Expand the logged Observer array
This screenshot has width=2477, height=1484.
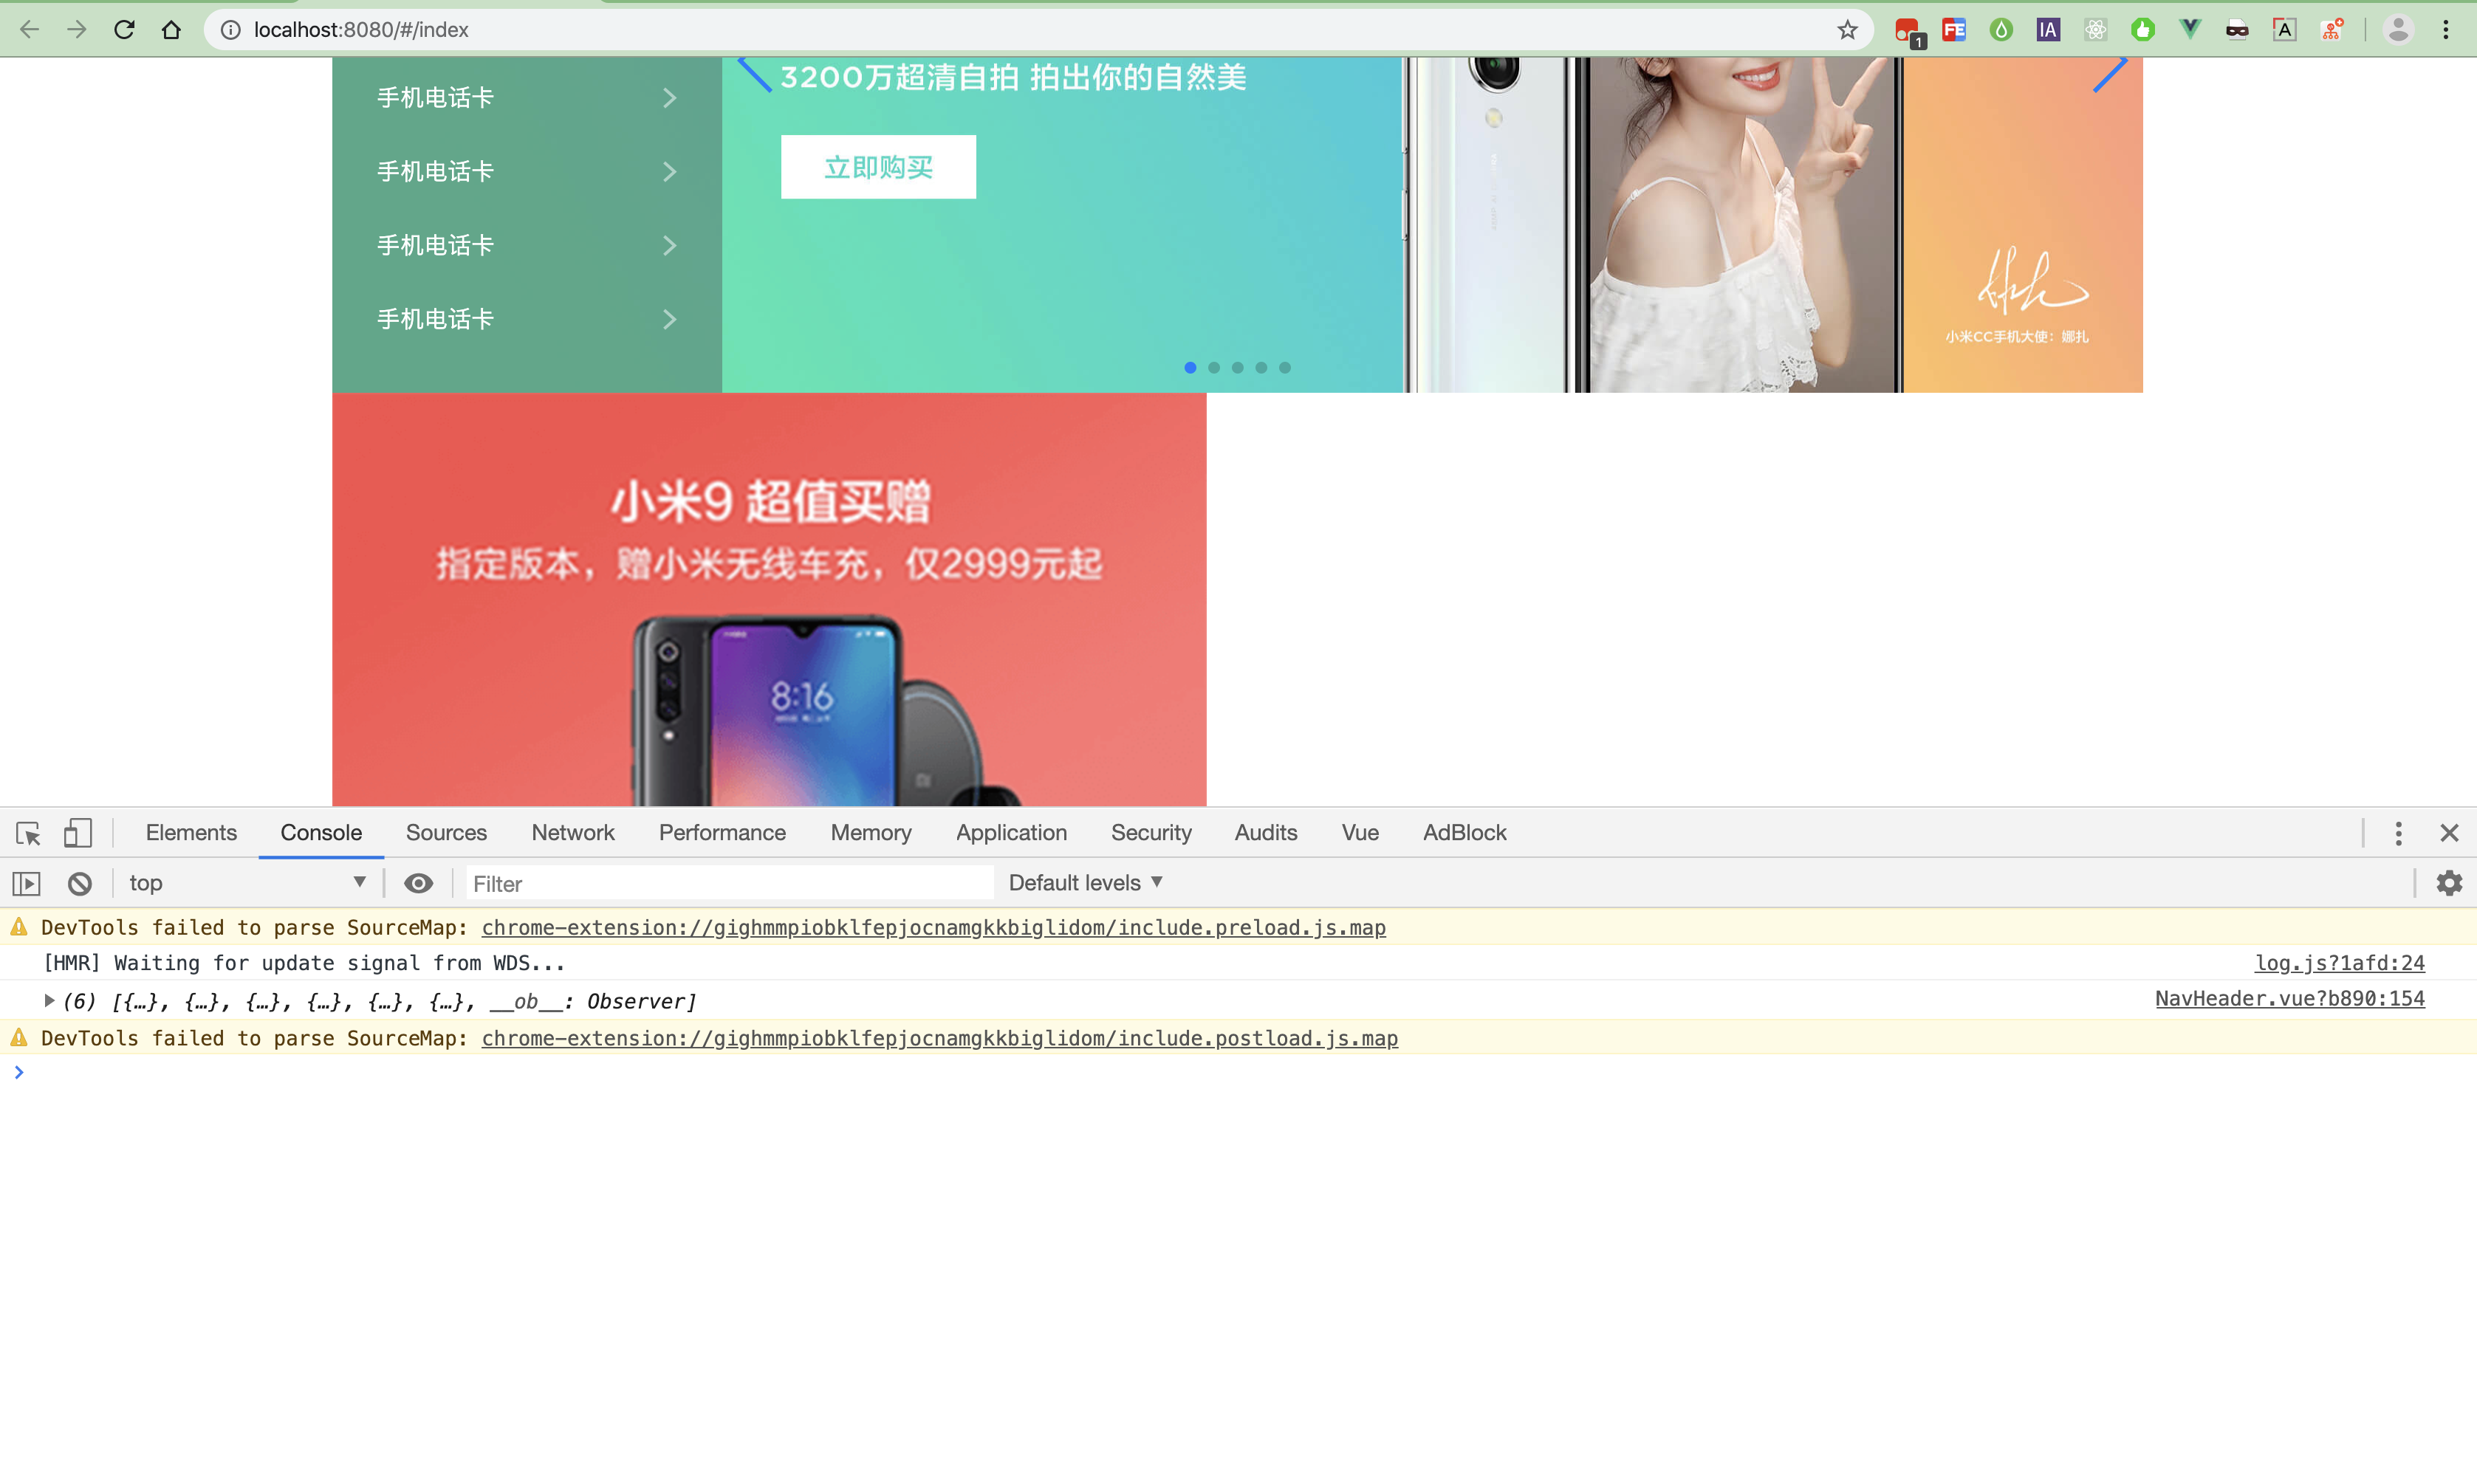pos(49,1000)
